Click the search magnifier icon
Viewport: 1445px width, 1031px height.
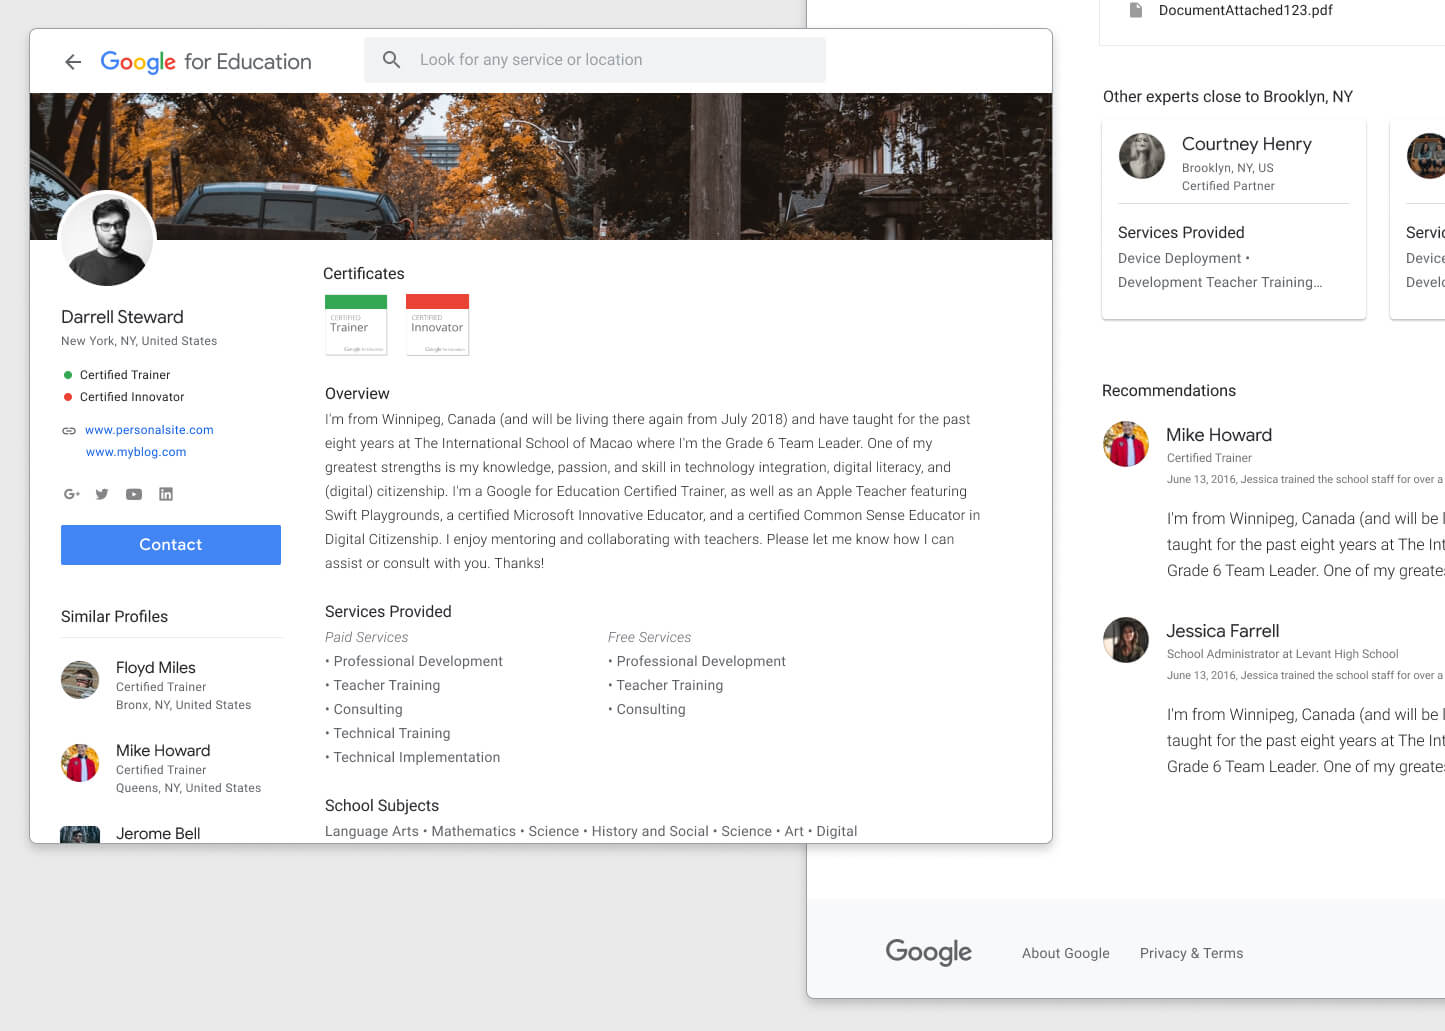point(392,60)
